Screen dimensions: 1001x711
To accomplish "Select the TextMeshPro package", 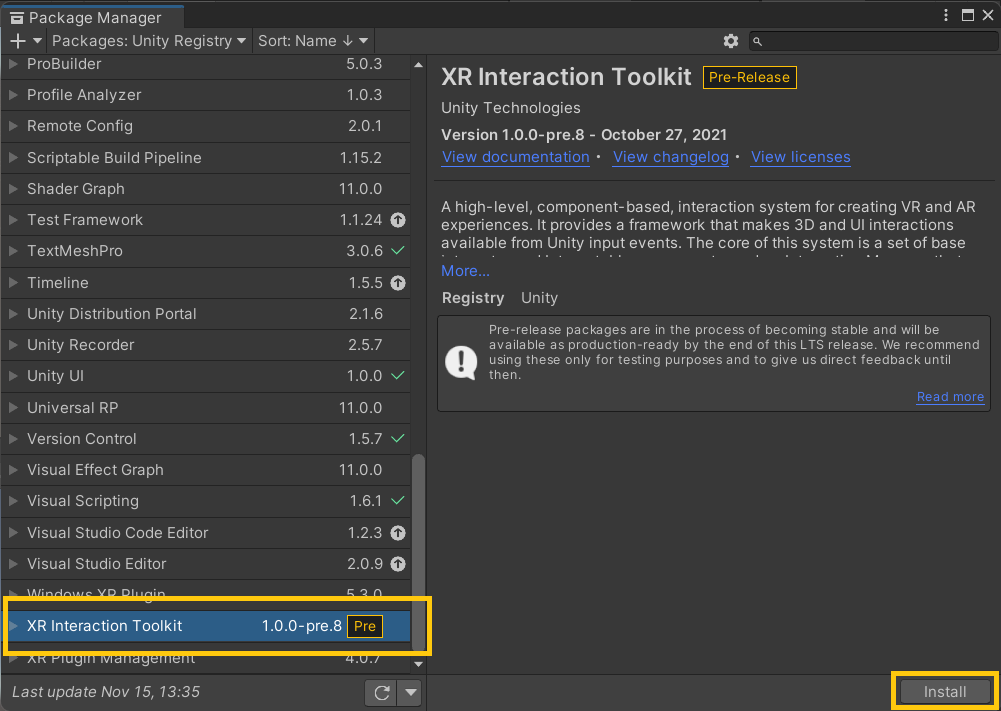I will tap(206, 251).
